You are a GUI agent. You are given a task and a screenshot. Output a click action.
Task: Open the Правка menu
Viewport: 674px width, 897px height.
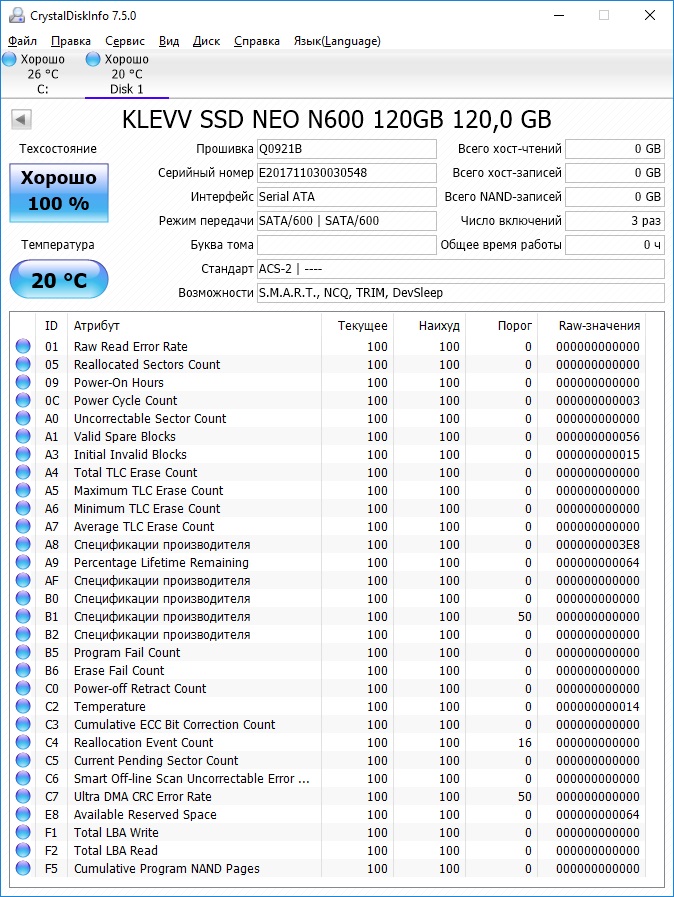pos(71,41)
